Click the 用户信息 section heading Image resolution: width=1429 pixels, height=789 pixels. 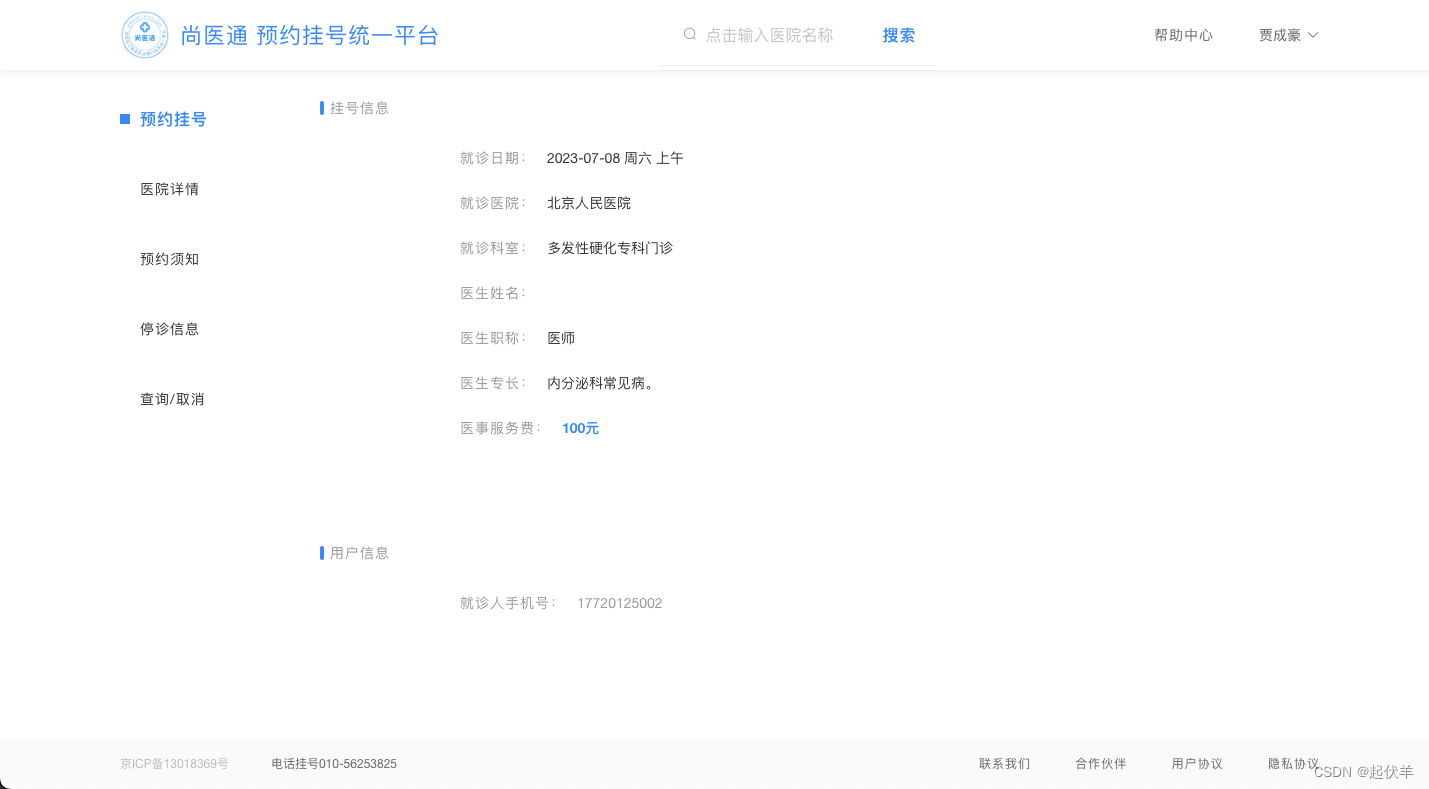360,553
